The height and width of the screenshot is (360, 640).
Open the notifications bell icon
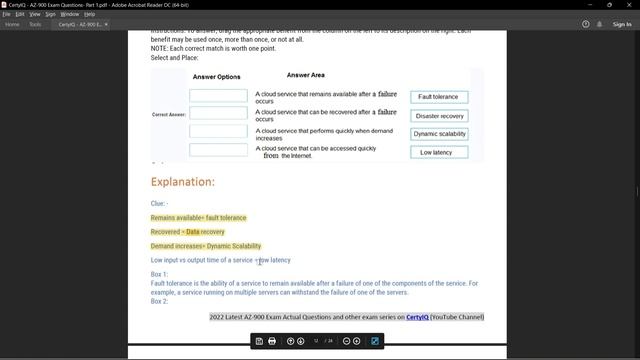(x=599, y=24)
